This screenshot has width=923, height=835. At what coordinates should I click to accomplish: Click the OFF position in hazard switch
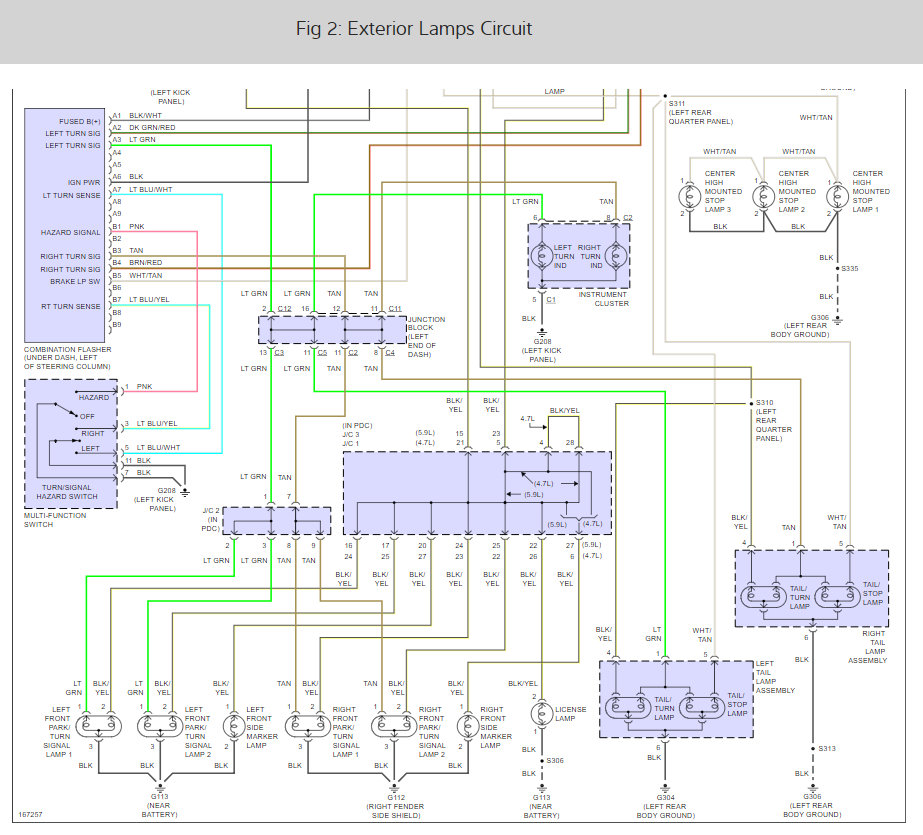pyautogui.click(x=87, y=417)
